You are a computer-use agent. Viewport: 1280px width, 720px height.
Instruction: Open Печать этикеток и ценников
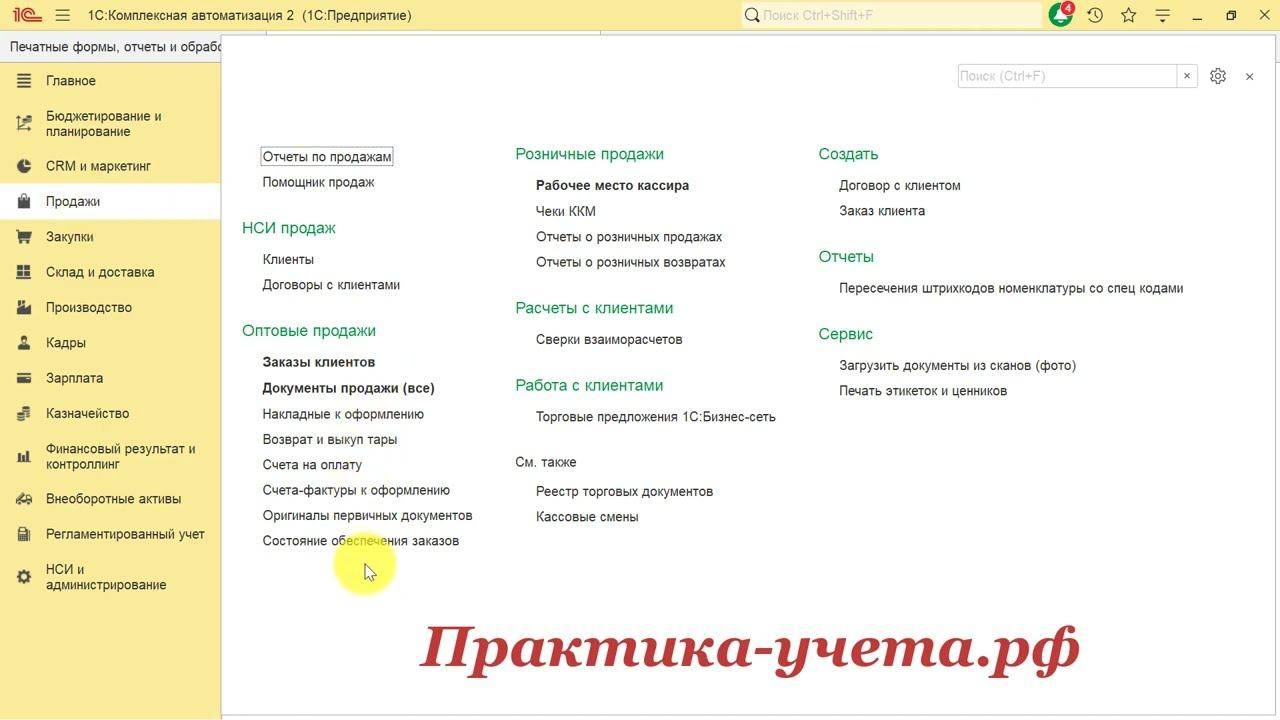[x=923, y=391]
